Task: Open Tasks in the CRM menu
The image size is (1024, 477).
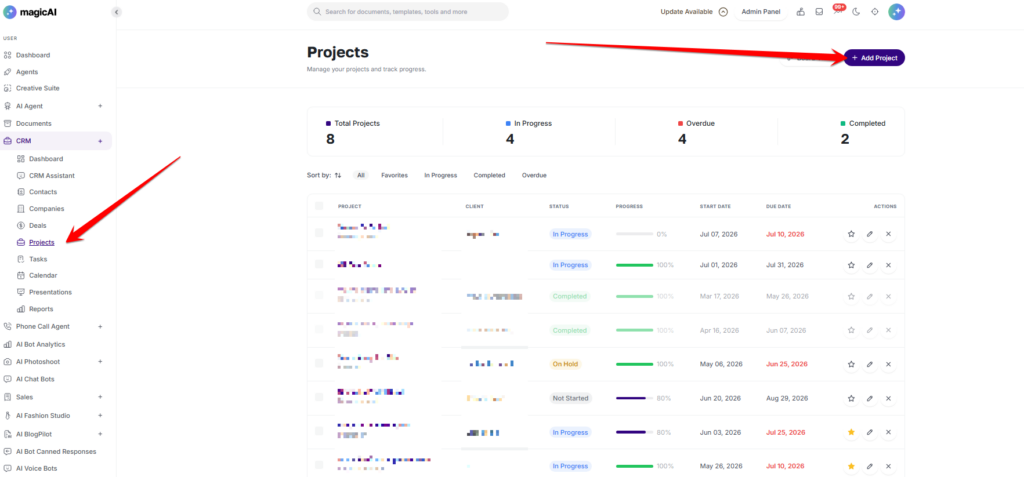Action: [38, 259]
